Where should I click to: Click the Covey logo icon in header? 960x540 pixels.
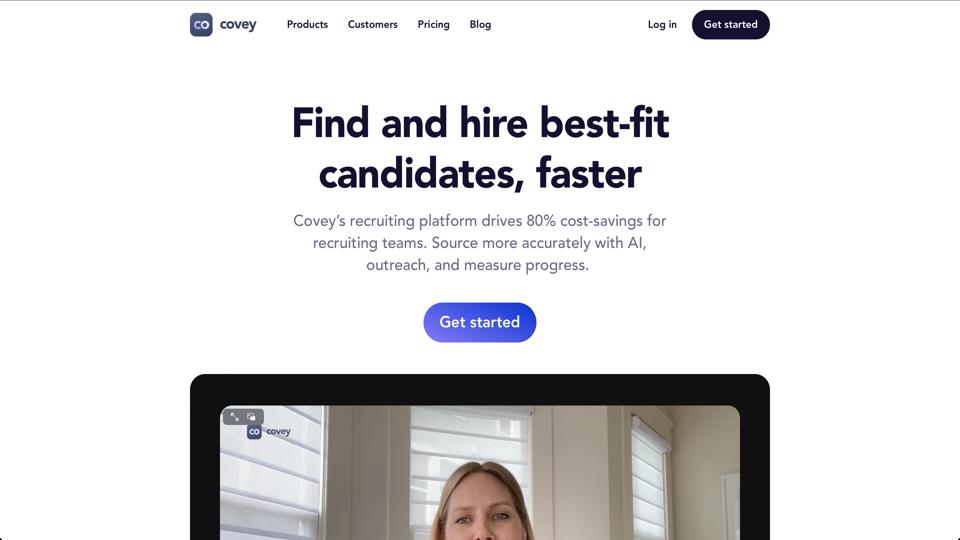click(201, 24)
